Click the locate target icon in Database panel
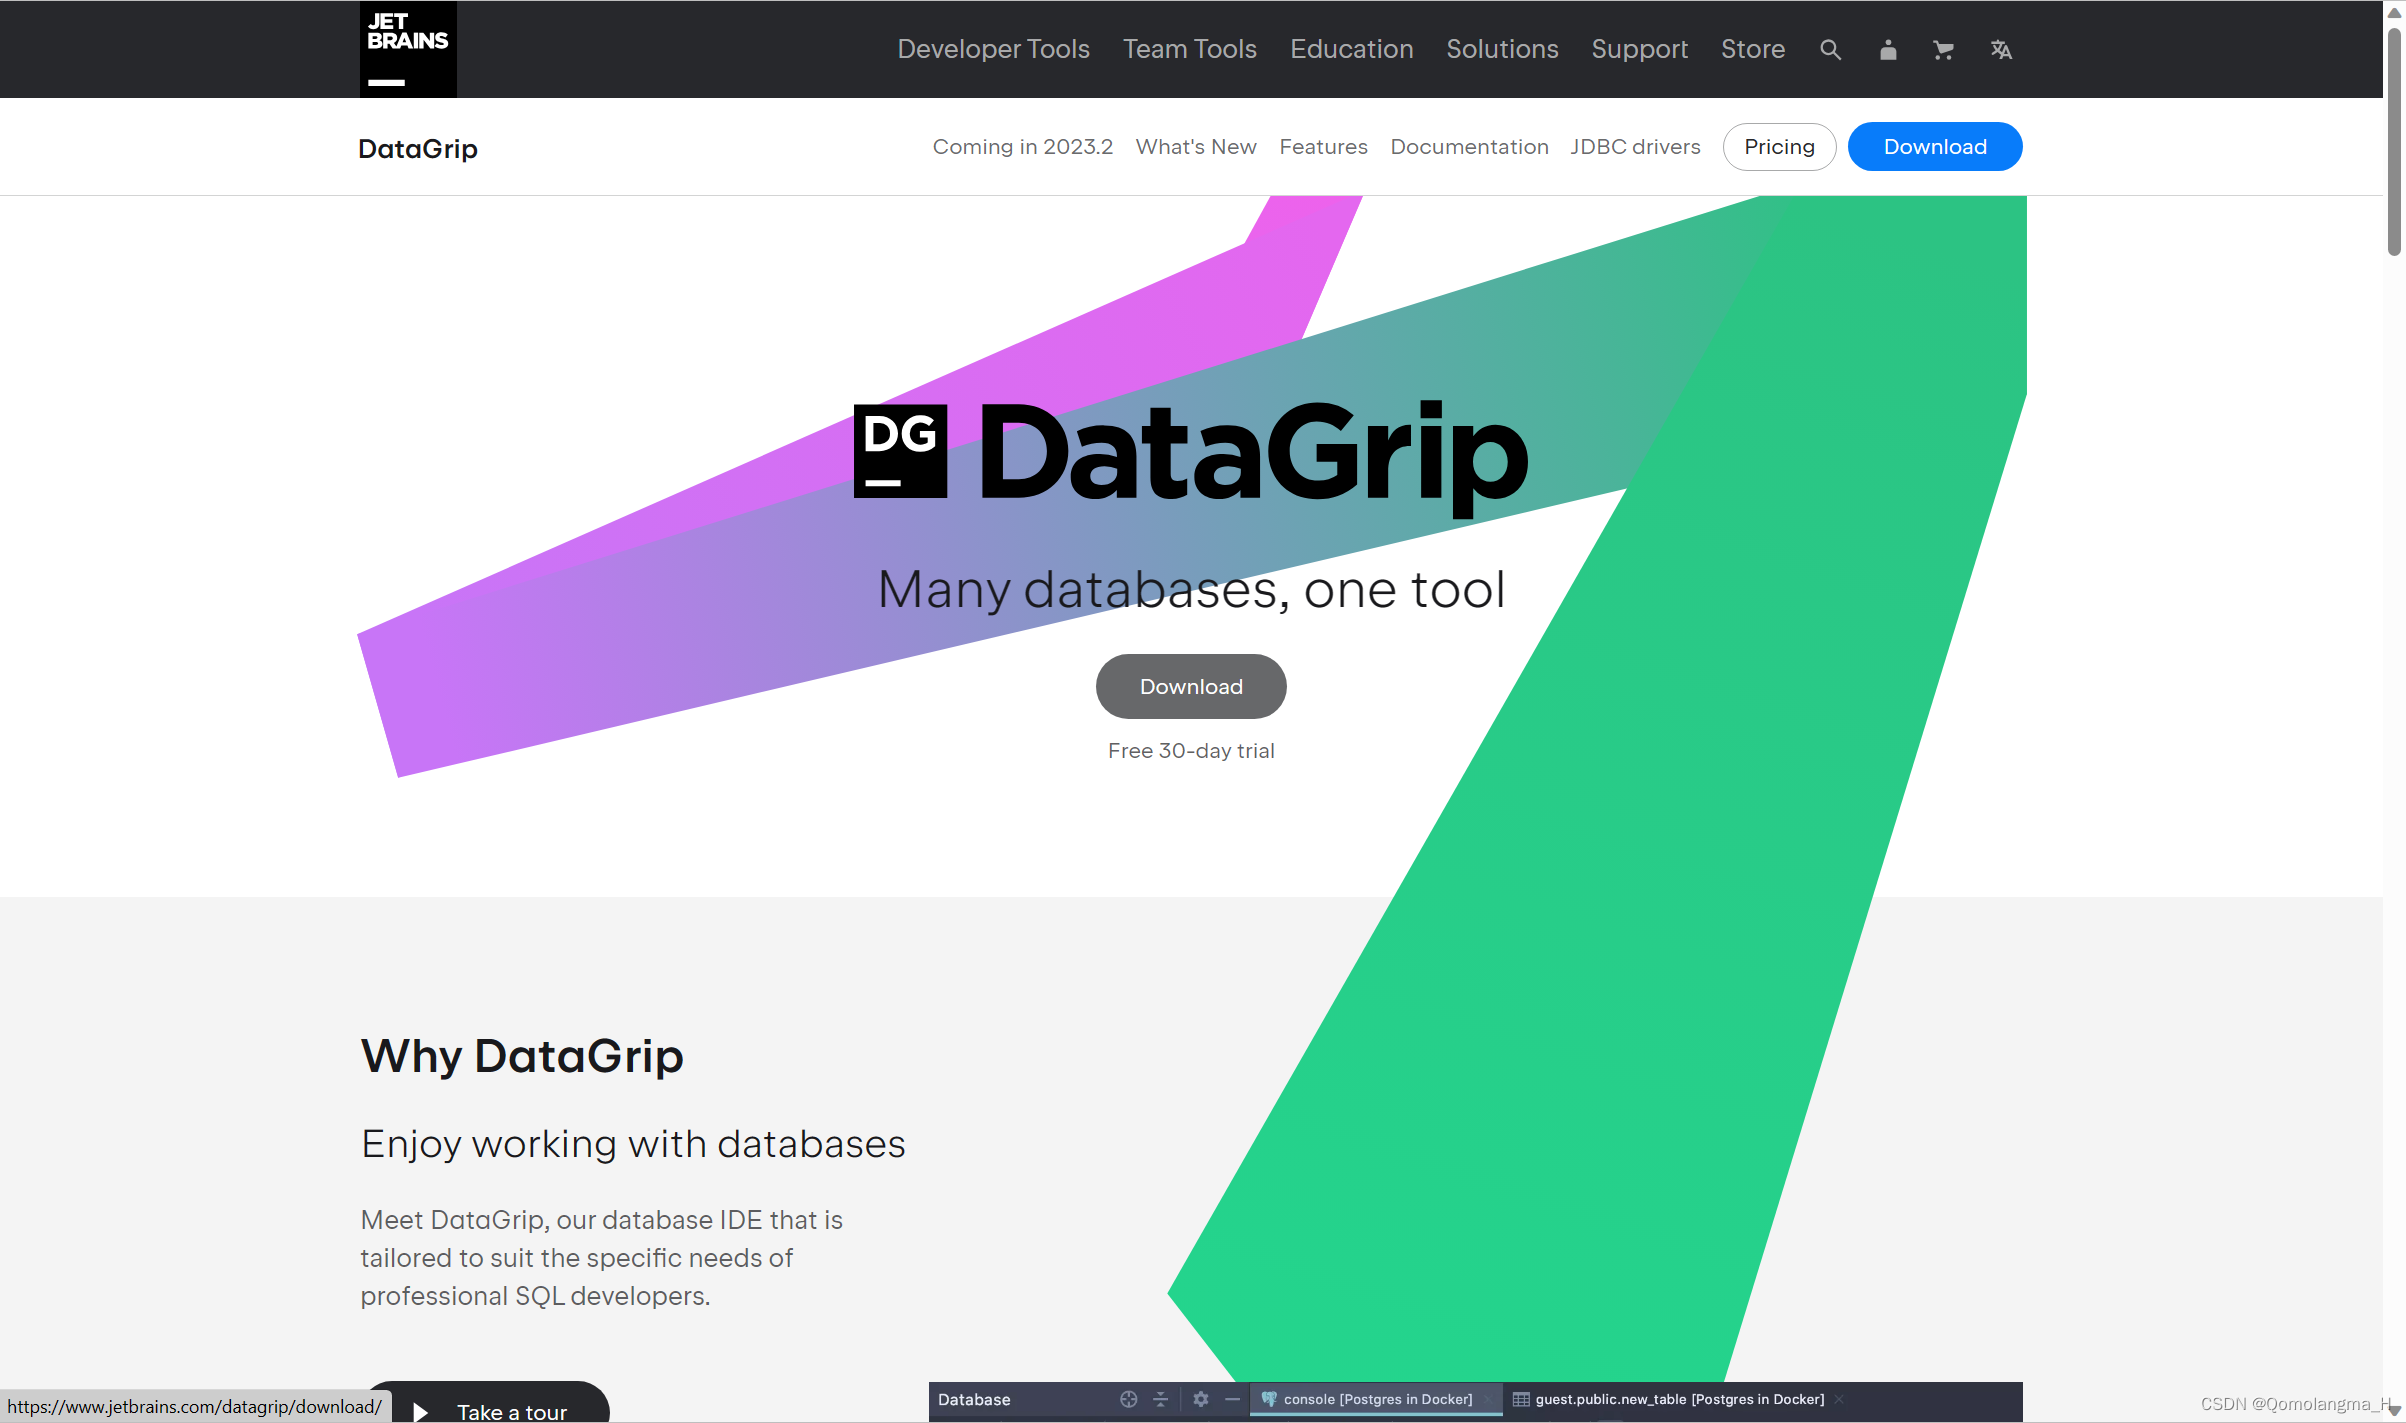This screenshot has width=2406, height=1423. click(x=1128, y=1399)
